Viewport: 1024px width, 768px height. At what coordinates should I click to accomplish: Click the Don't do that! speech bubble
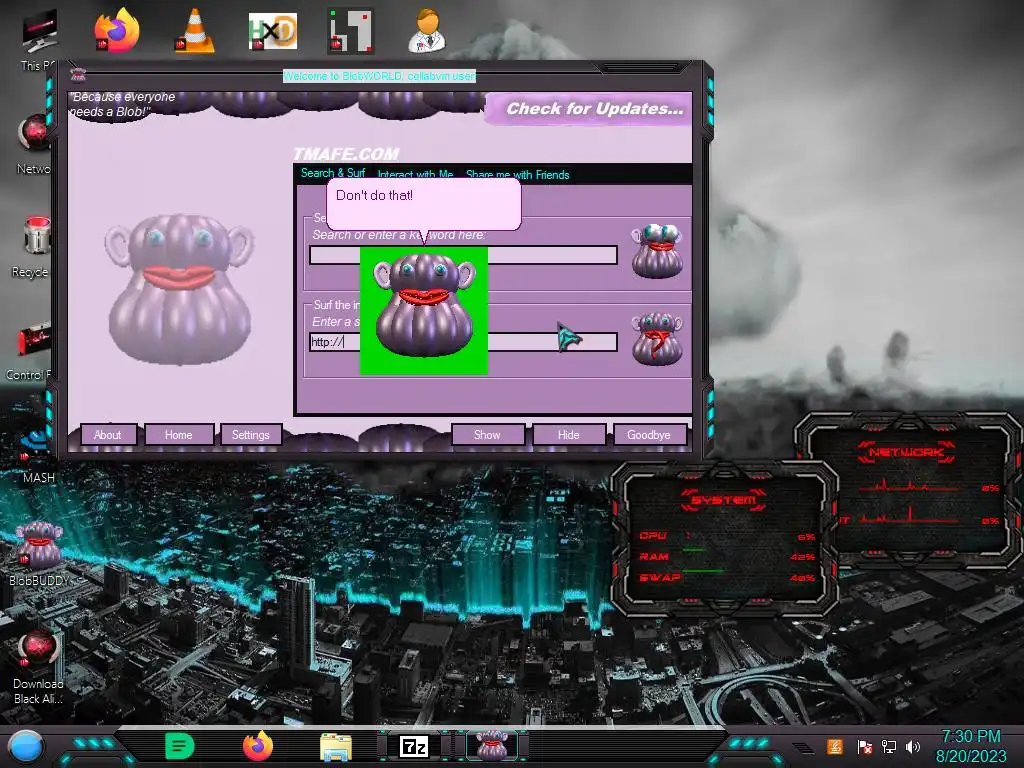coord(424,204)
